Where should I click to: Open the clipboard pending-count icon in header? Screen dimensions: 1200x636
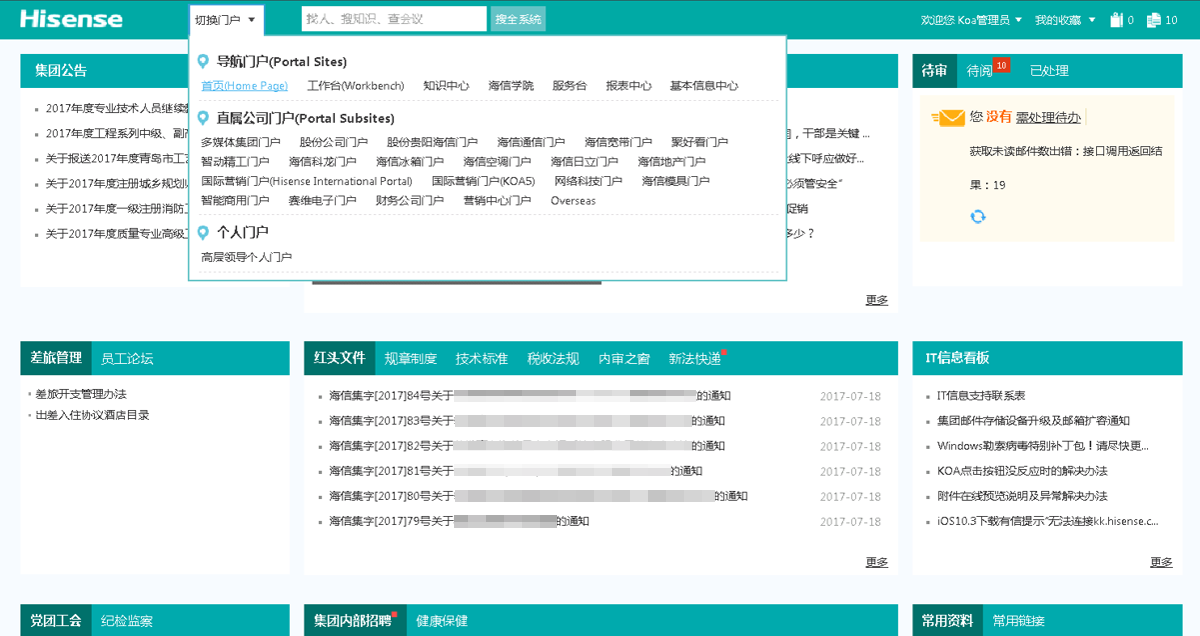pos(1116,19)
